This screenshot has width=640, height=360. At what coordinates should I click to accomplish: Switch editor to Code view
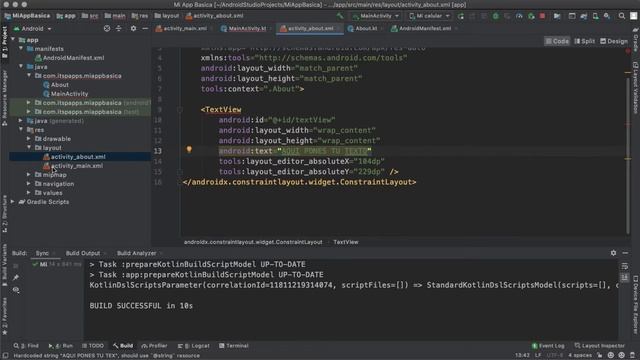pos(557,41)
